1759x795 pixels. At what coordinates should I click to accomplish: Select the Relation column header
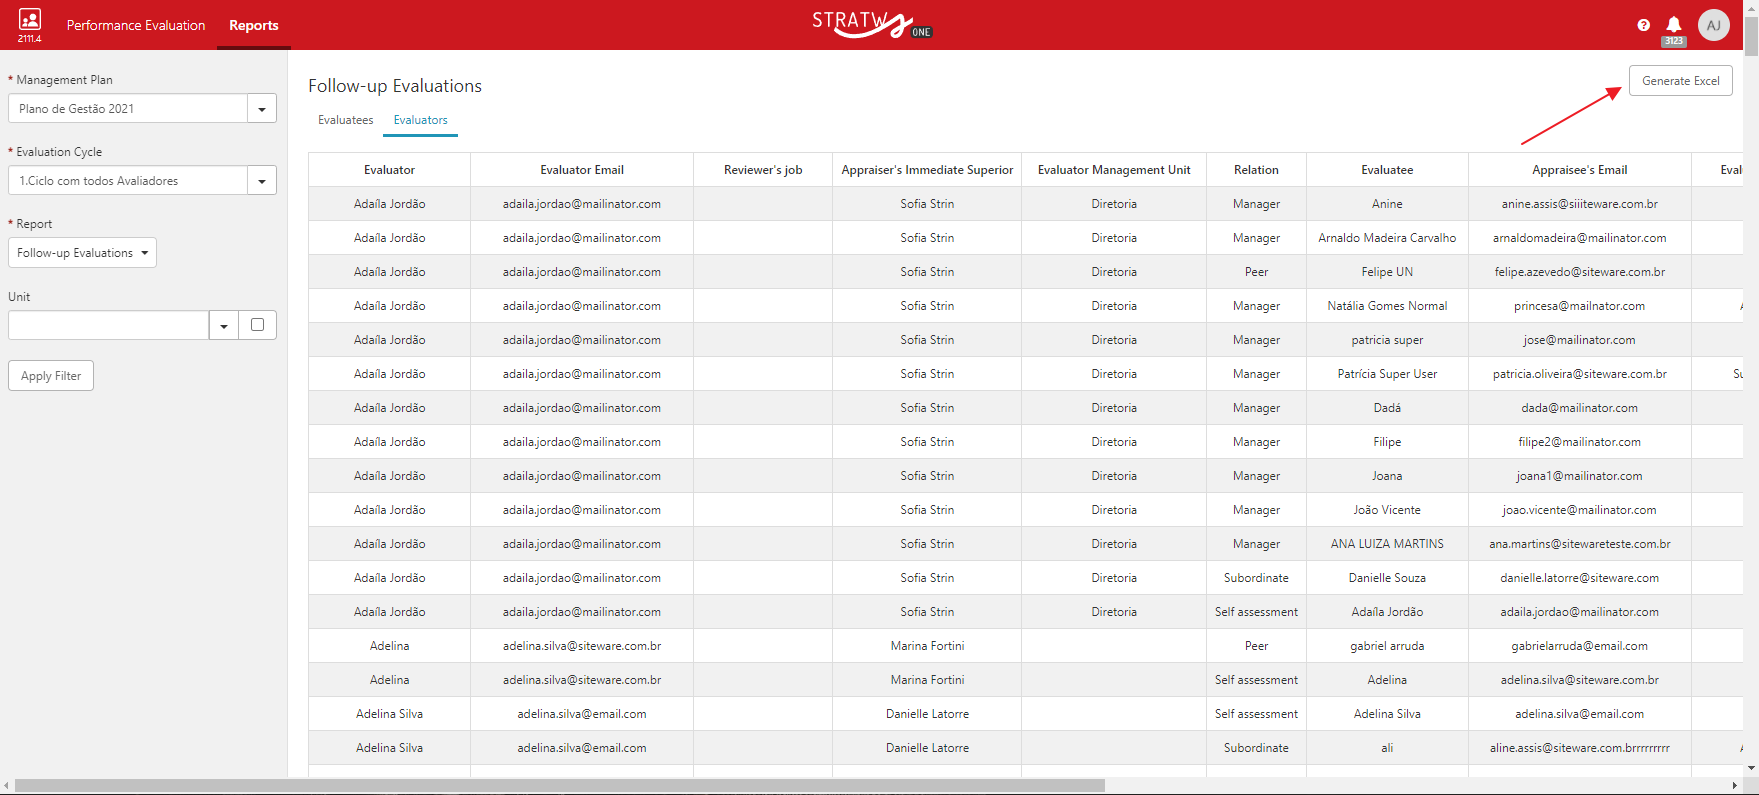tap(1256, 170)
